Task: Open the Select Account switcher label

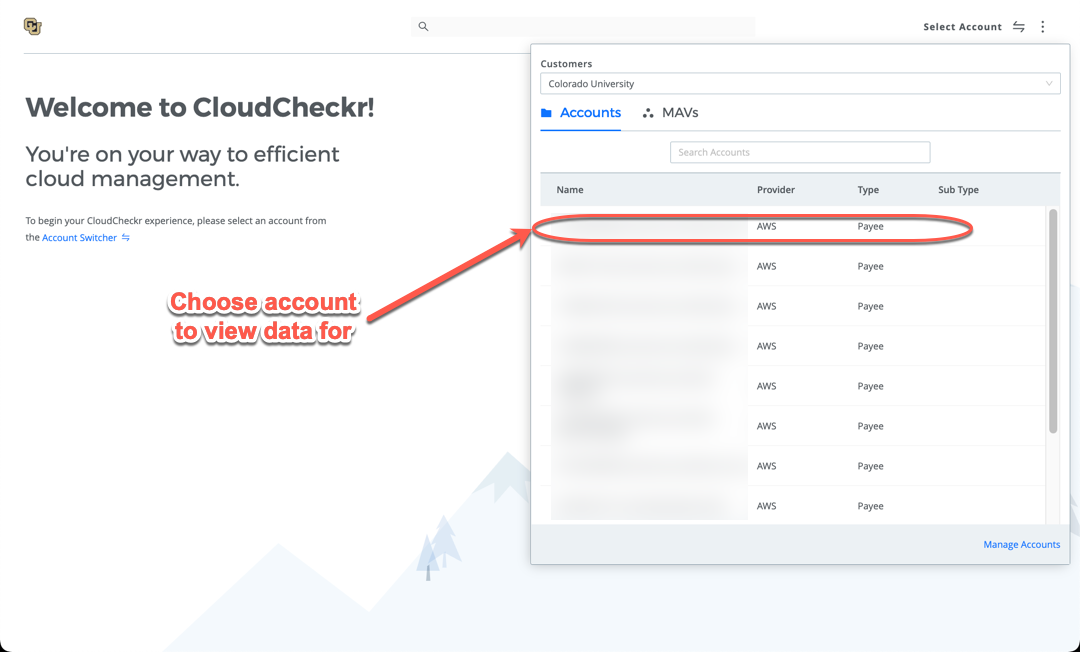Action: point(962,27)
